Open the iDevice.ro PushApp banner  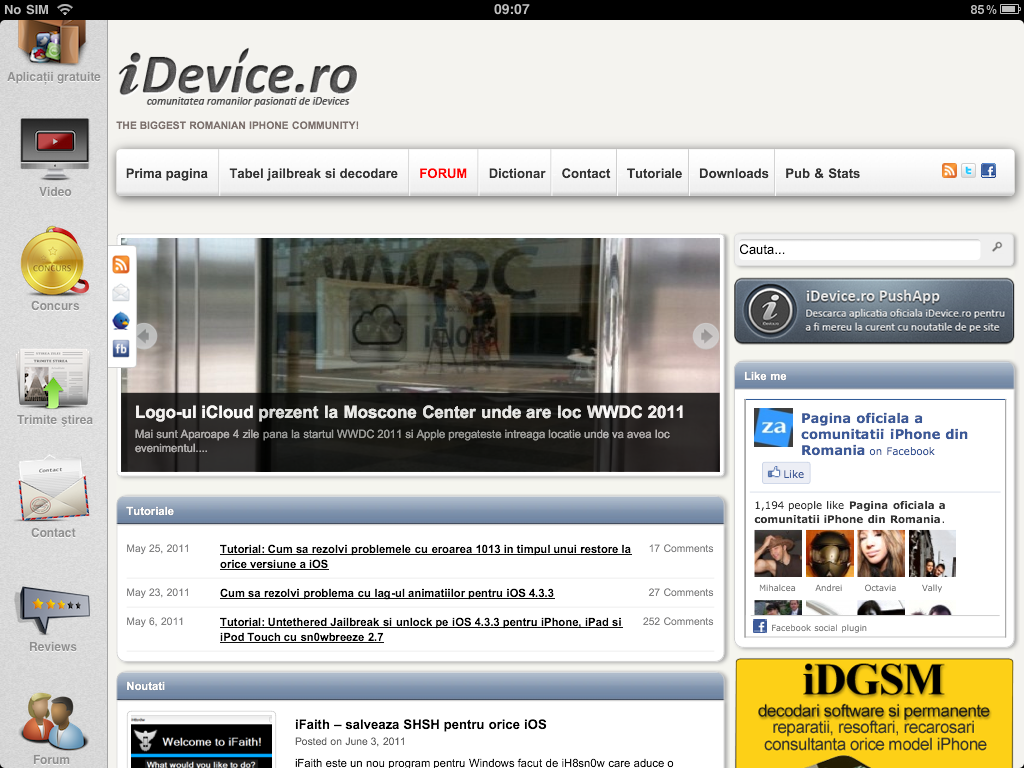coord(874,311)
